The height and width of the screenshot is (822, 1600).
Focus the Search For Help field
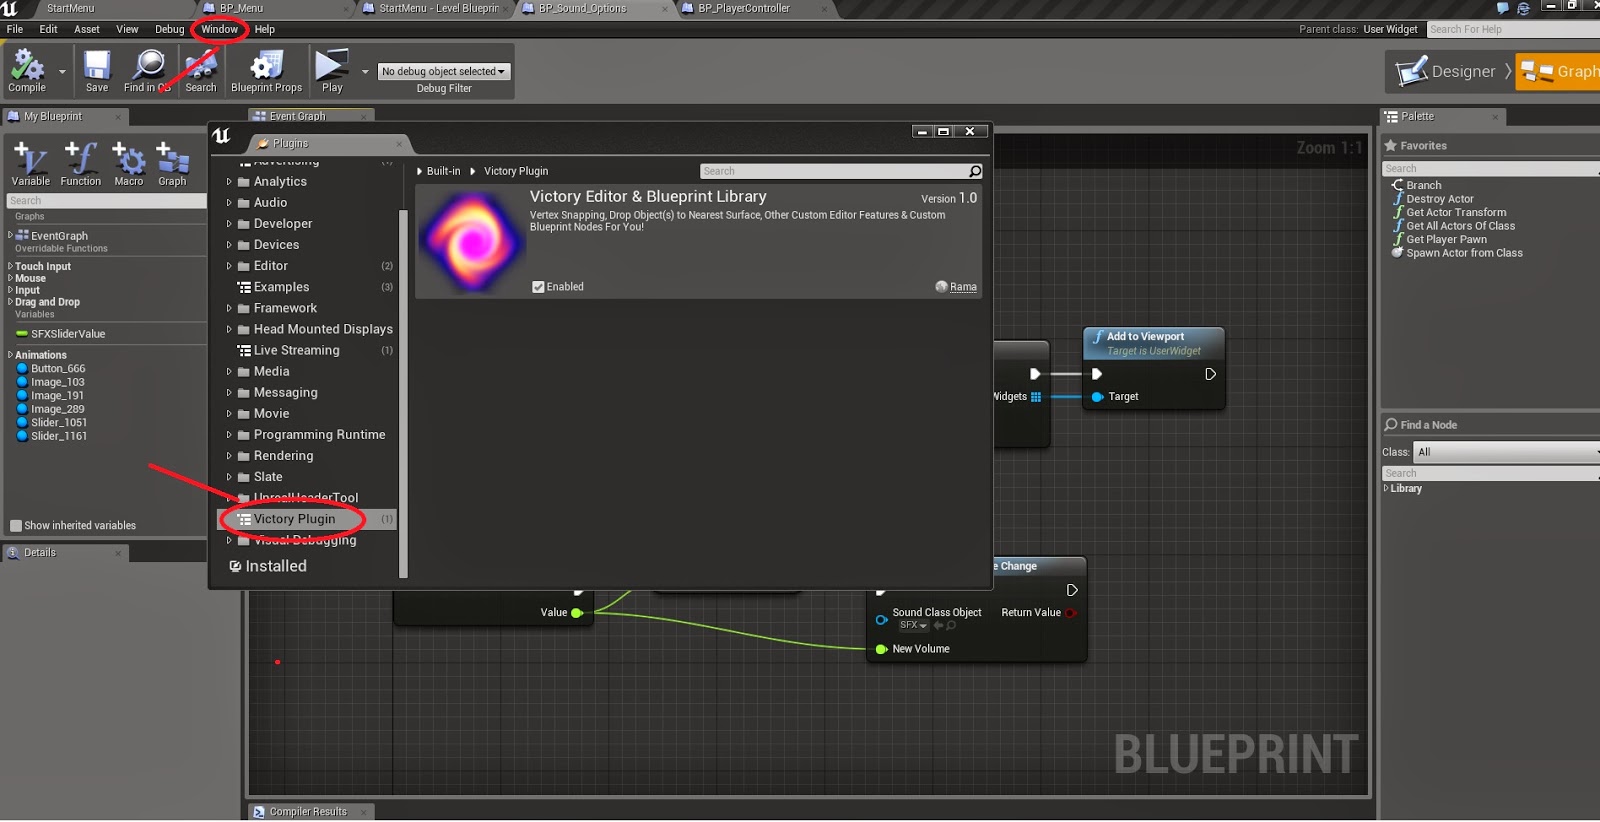coord(1513,29)
